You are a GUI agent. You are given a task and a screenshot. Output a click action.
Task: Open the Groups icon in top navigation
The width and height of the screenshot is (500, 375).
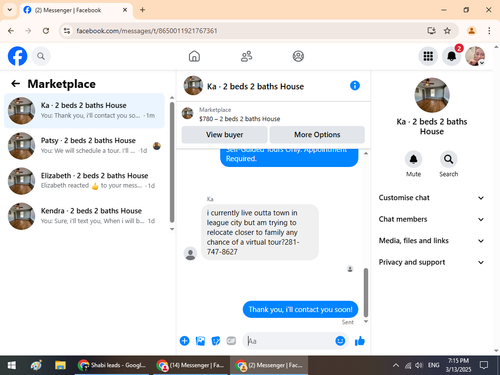(298, 56)
